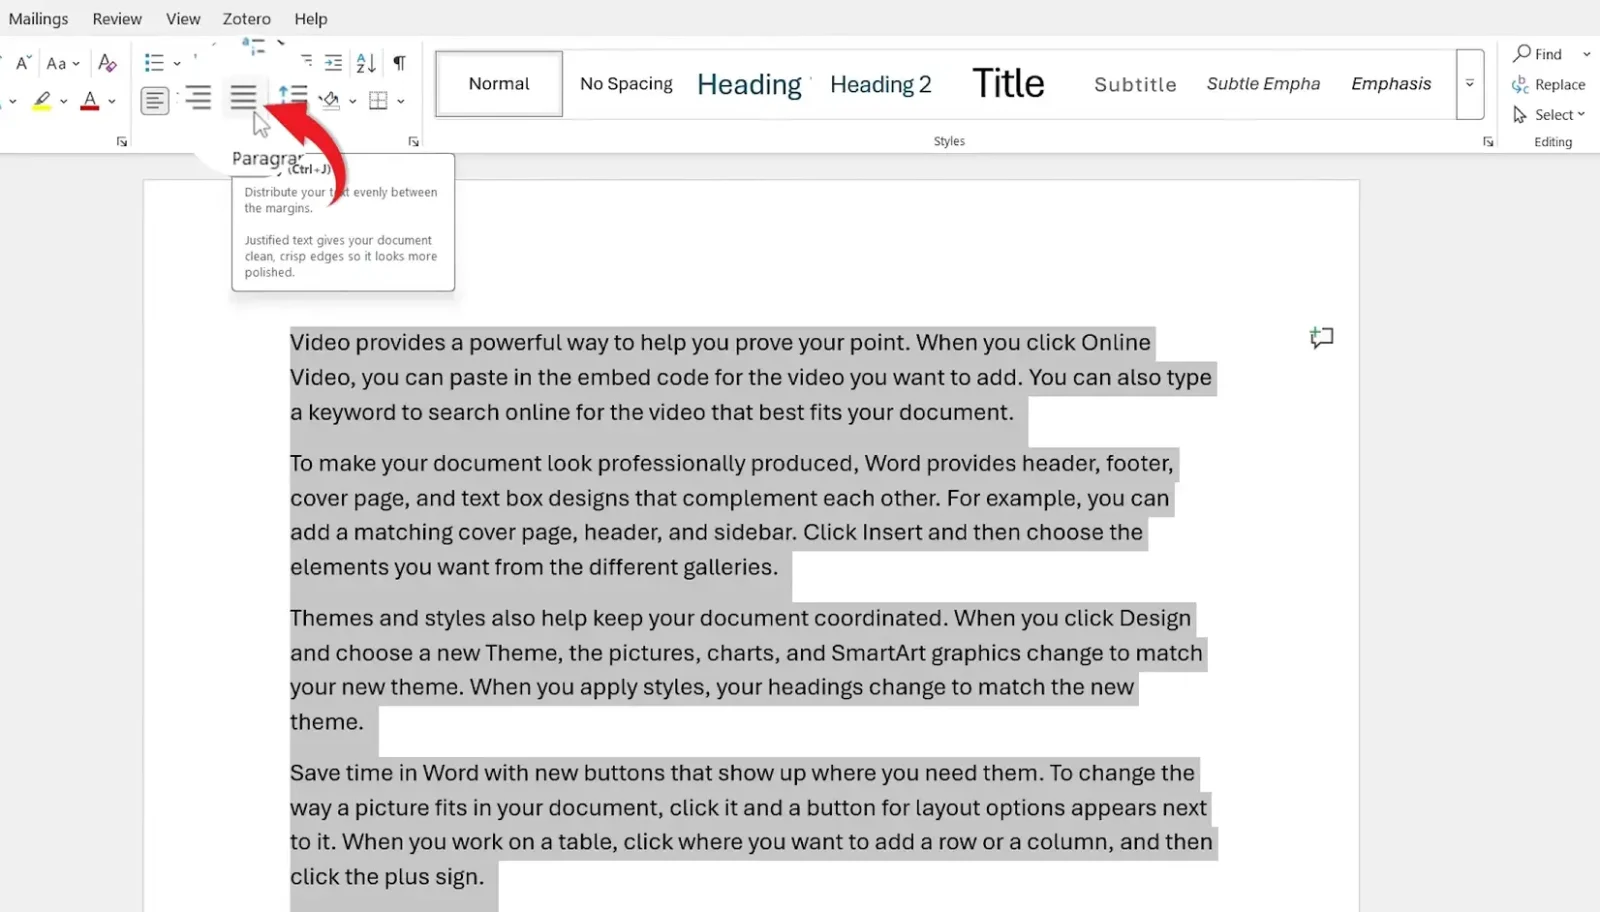1600x912 pixels.
Task: Apply the No Spacing style
Action: coord(626,84)
